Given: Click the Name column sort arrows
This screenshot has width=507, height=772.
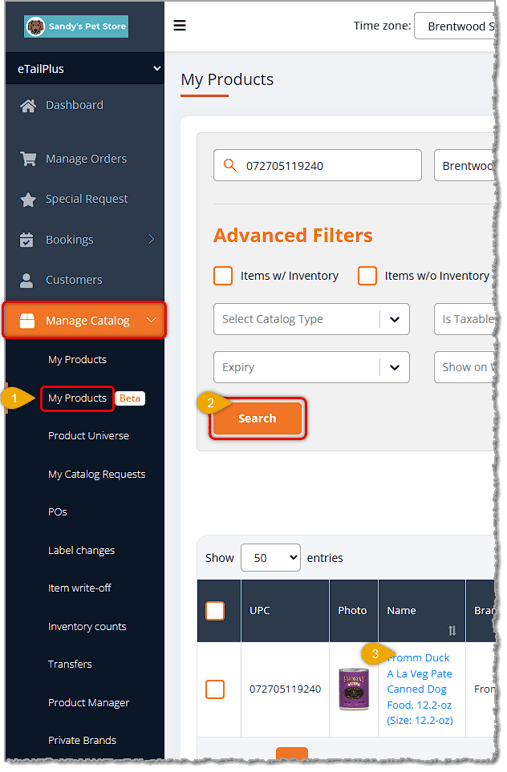Looking at the screenshot, I should click(x=451, y=631).
